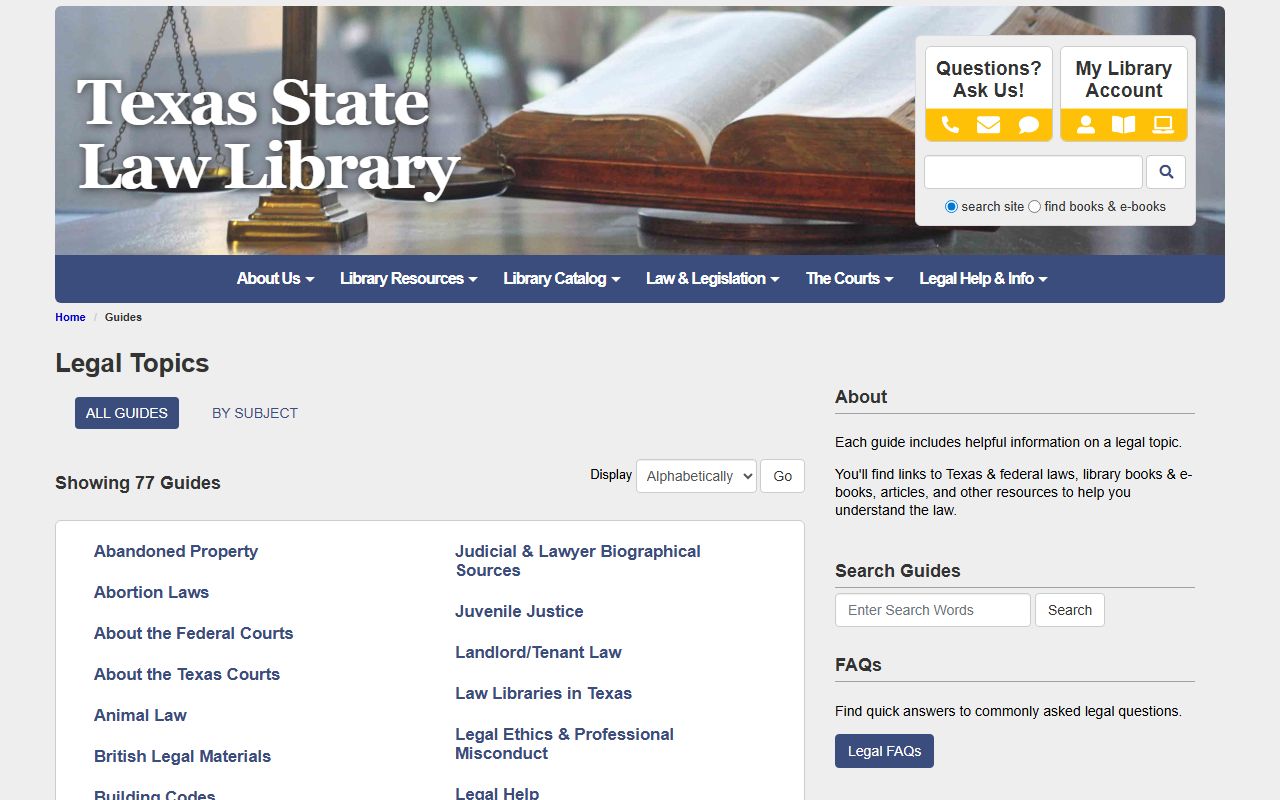Switch to the All Guides tab
The image size is (1280, 800).
(127, 413)
